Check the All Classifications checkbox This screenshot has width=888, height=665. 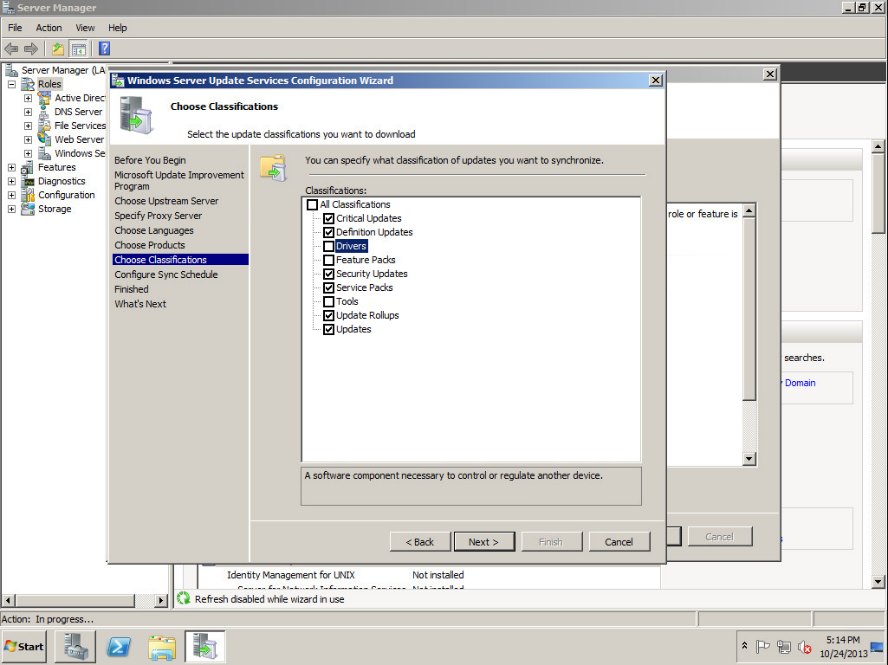312,204
